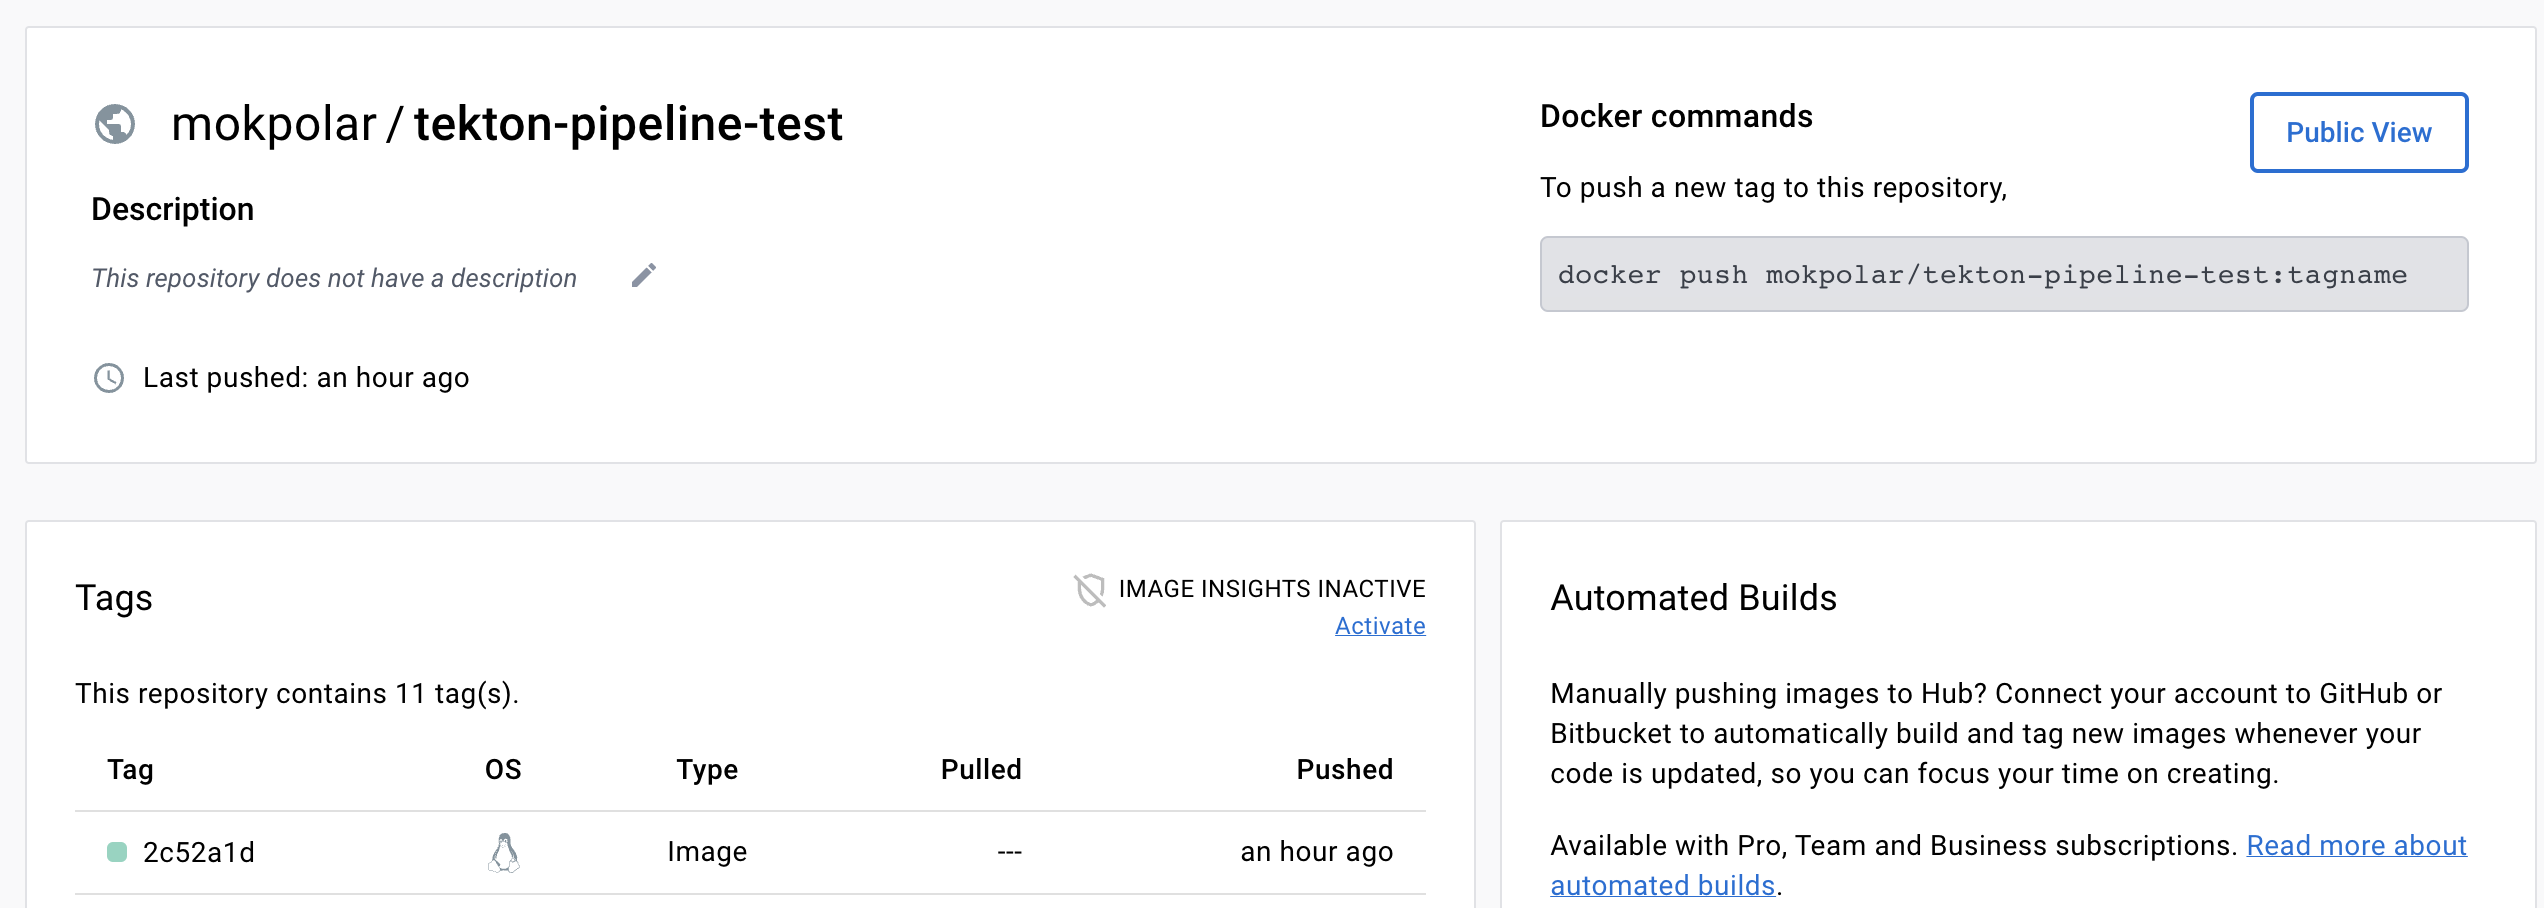
Task: Click 'This repository contains 11 tag(s).' text
Action: 297,694
